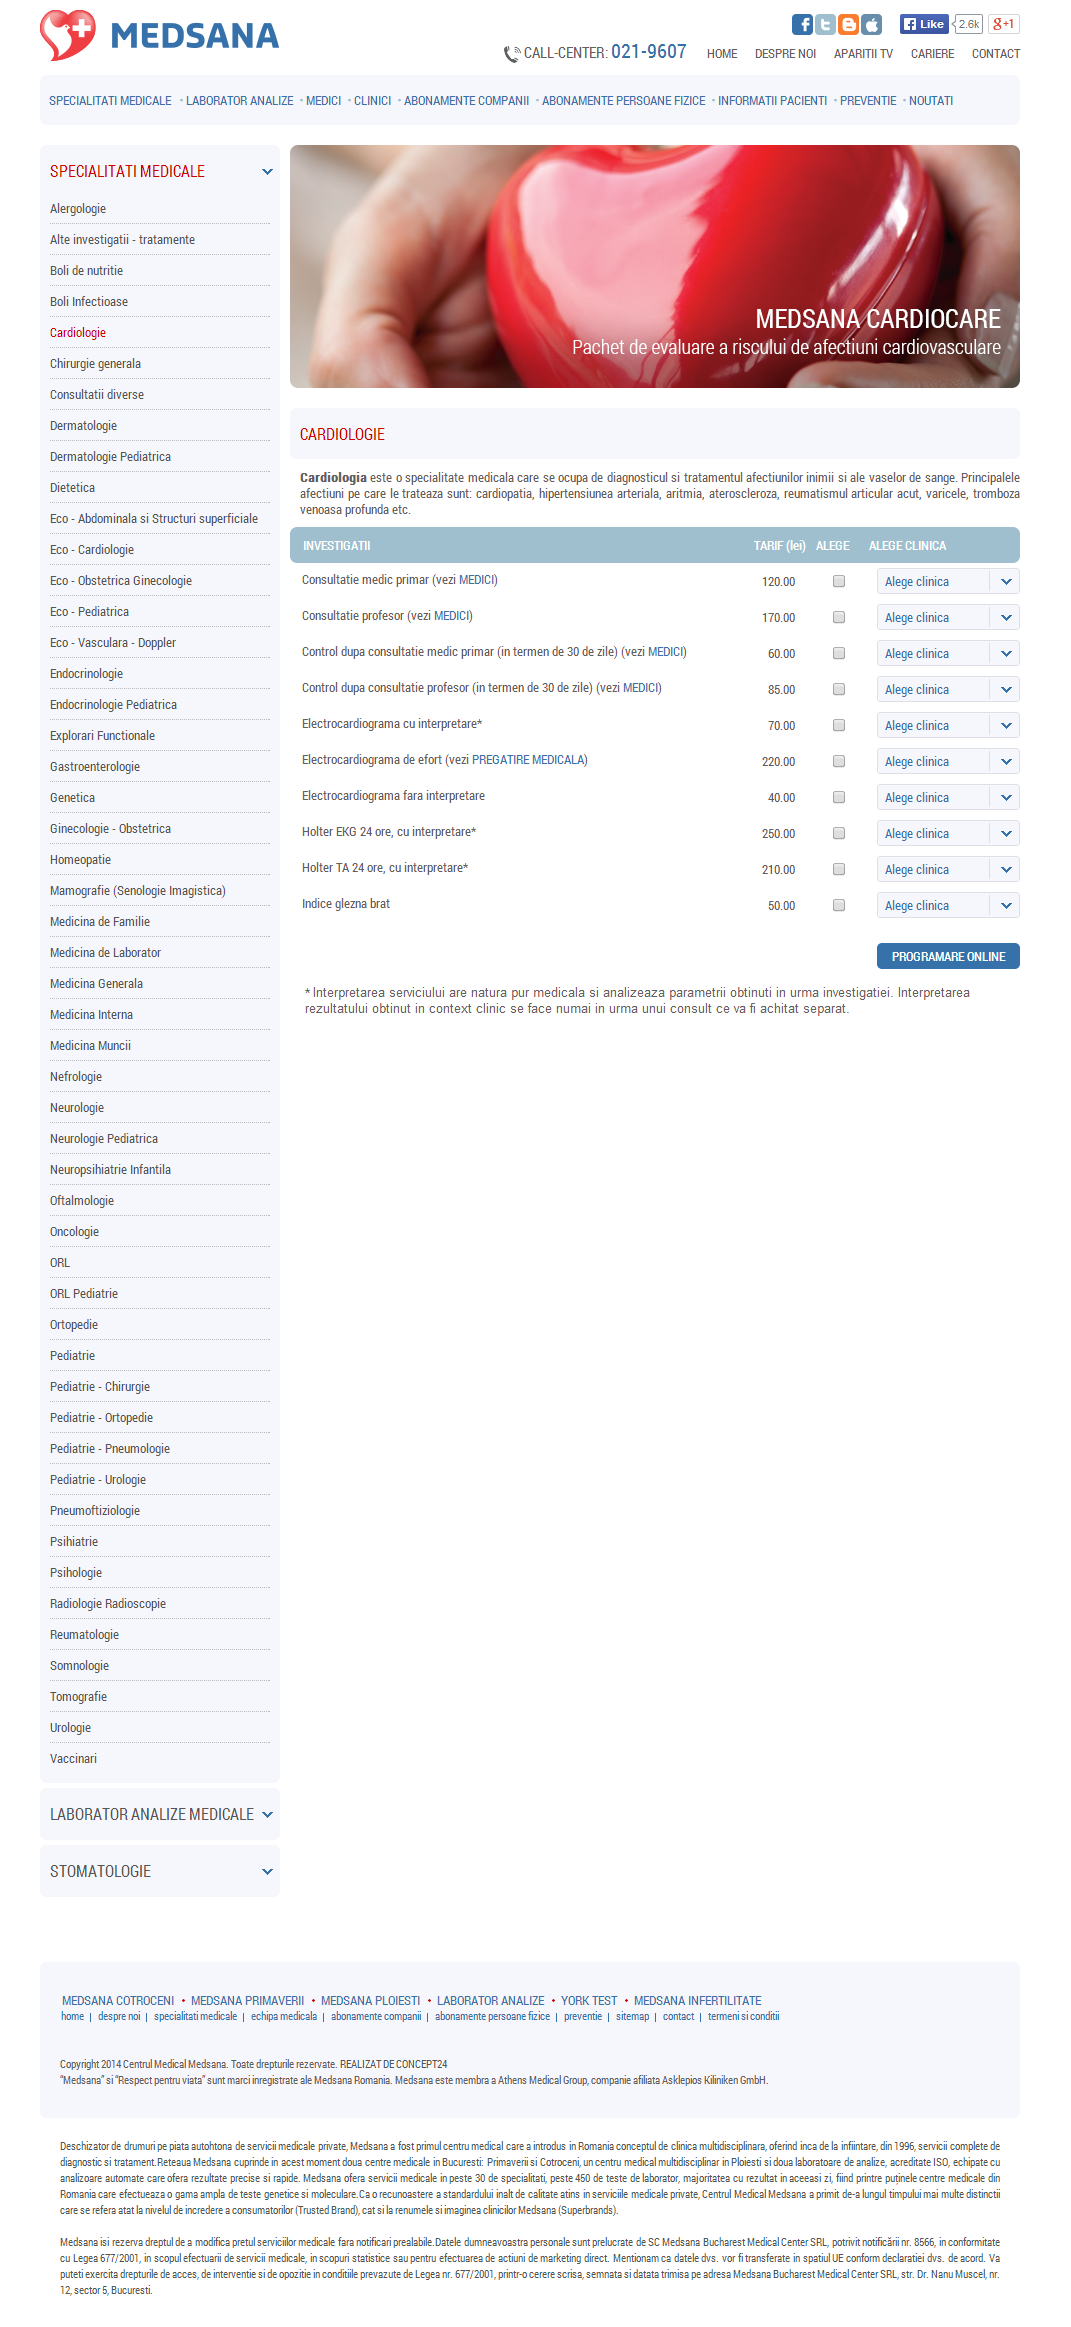Viewport: 1071px width, 2327px height.
Task: Click the 2.6k like count bubble
Action: coord(968,24)
